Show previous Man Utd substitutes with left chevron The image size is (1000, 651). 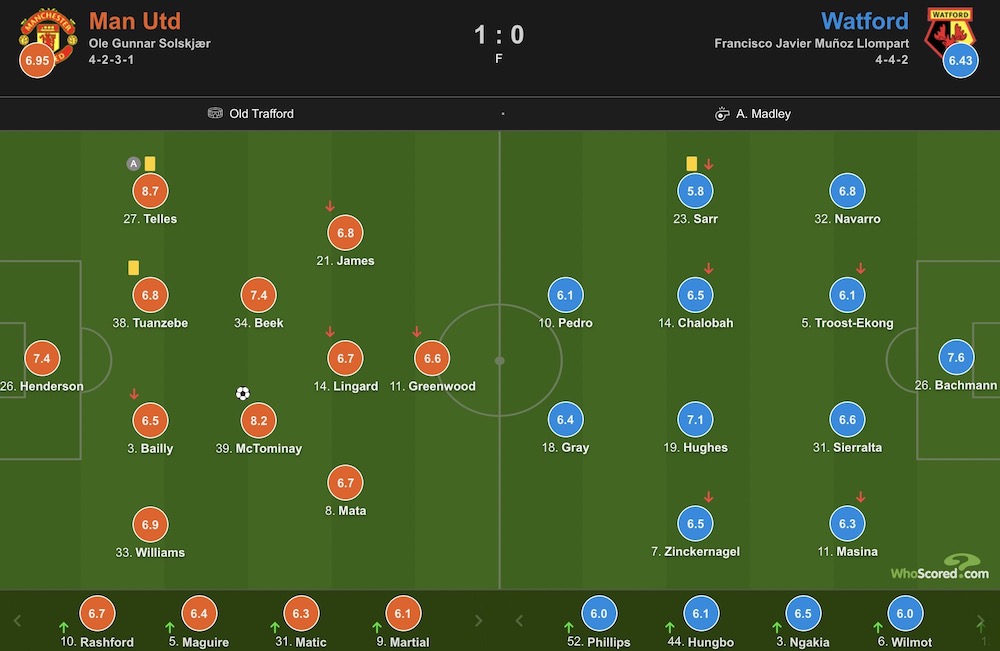pos(18,620)
